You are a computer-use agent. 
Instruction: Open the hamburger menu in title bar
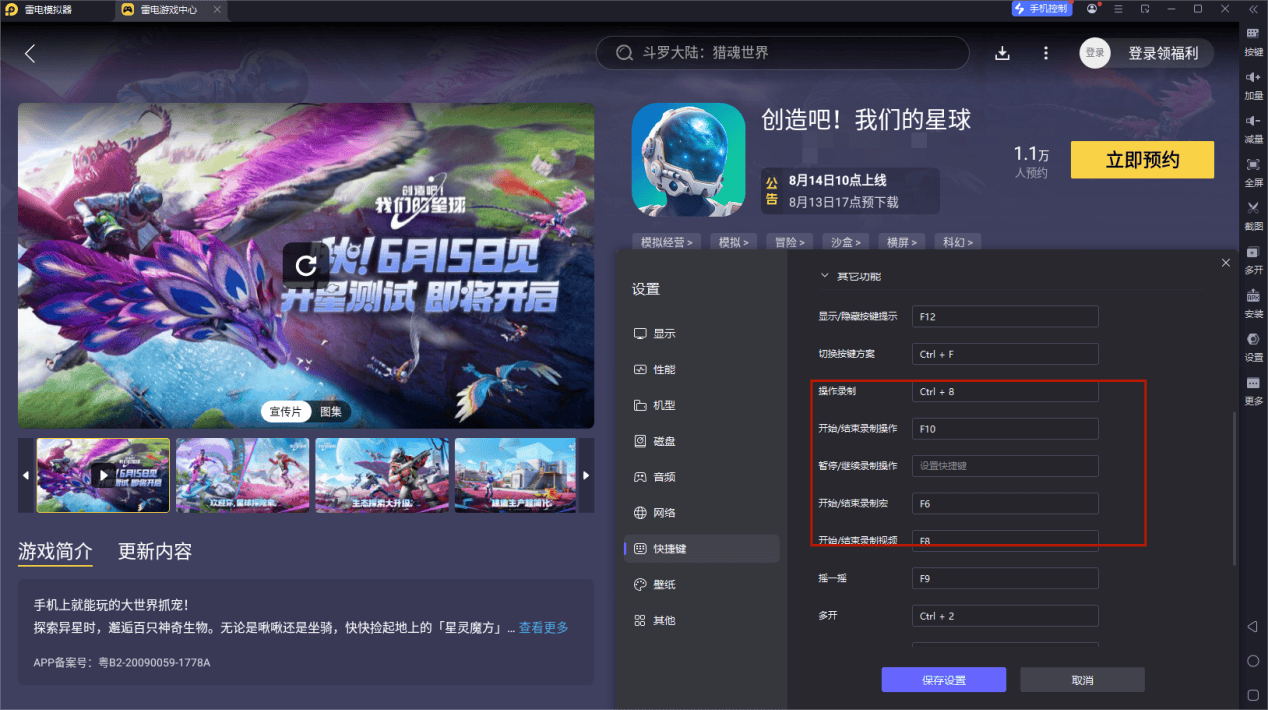(x=1118, y=9)
